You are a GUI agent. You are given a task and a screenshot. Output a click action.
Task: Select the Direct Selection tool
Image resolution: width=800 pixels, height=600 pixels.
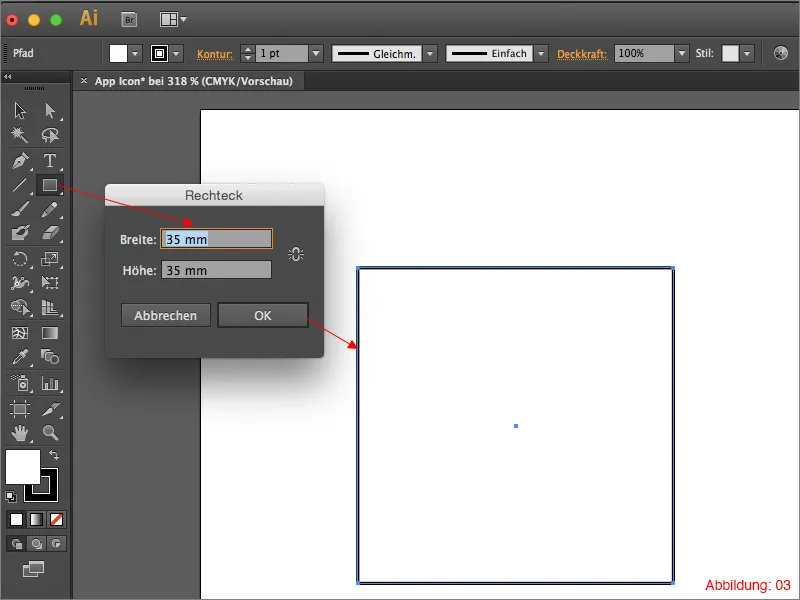[x=50, y=110]
